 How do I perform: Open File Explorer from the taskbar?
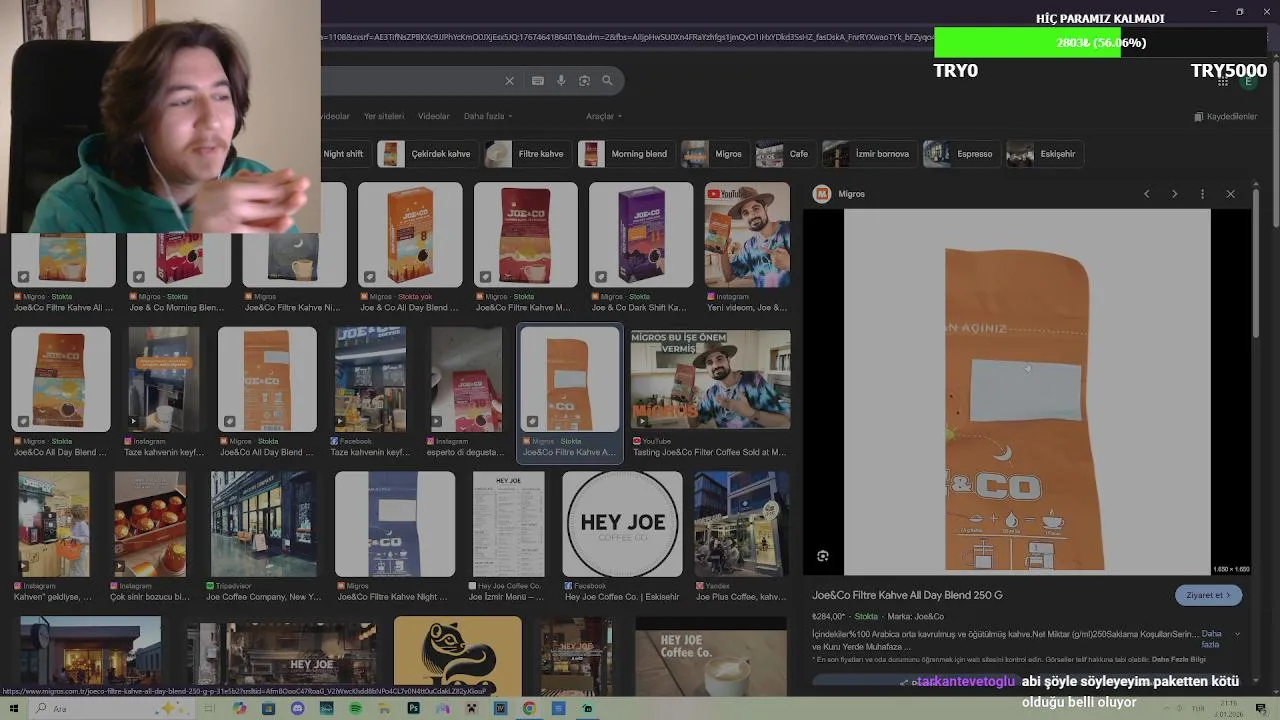(384, 708)
